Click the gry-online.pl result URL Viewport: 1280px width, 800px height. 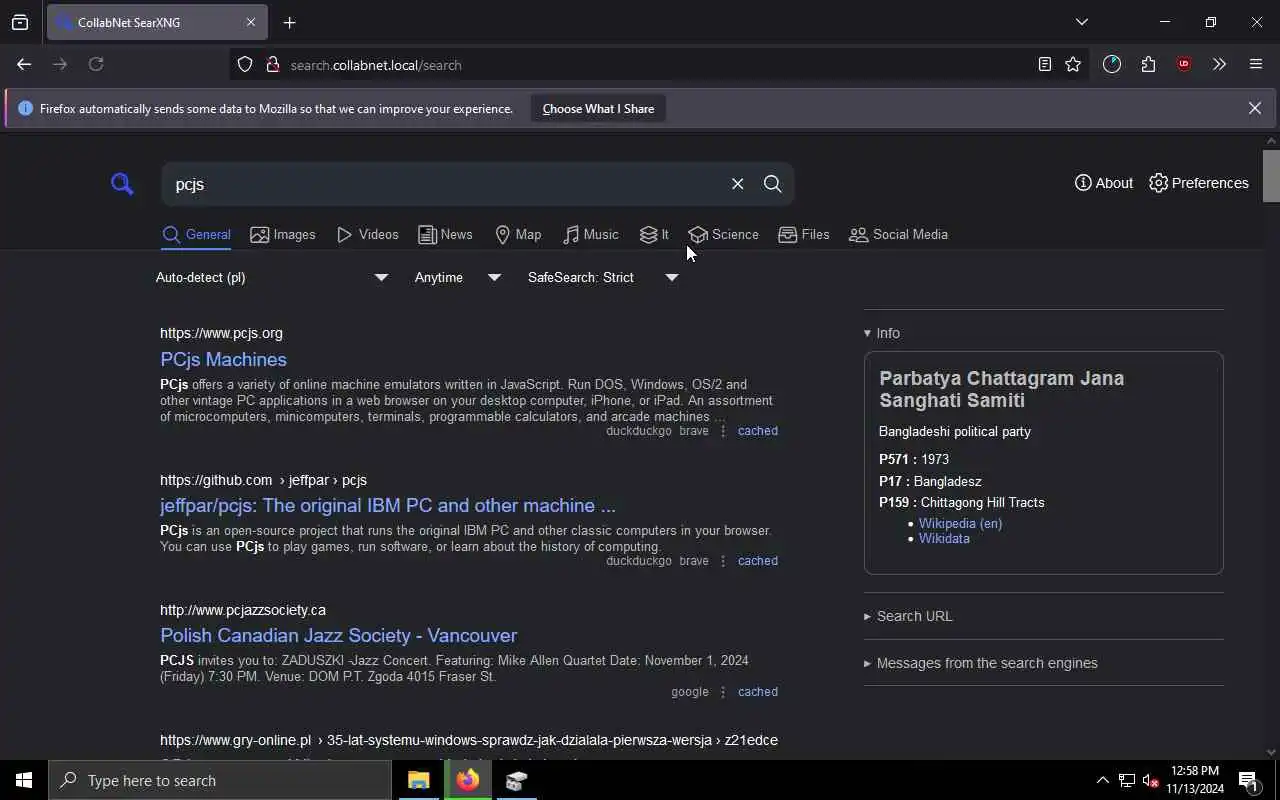click(469, 740)
